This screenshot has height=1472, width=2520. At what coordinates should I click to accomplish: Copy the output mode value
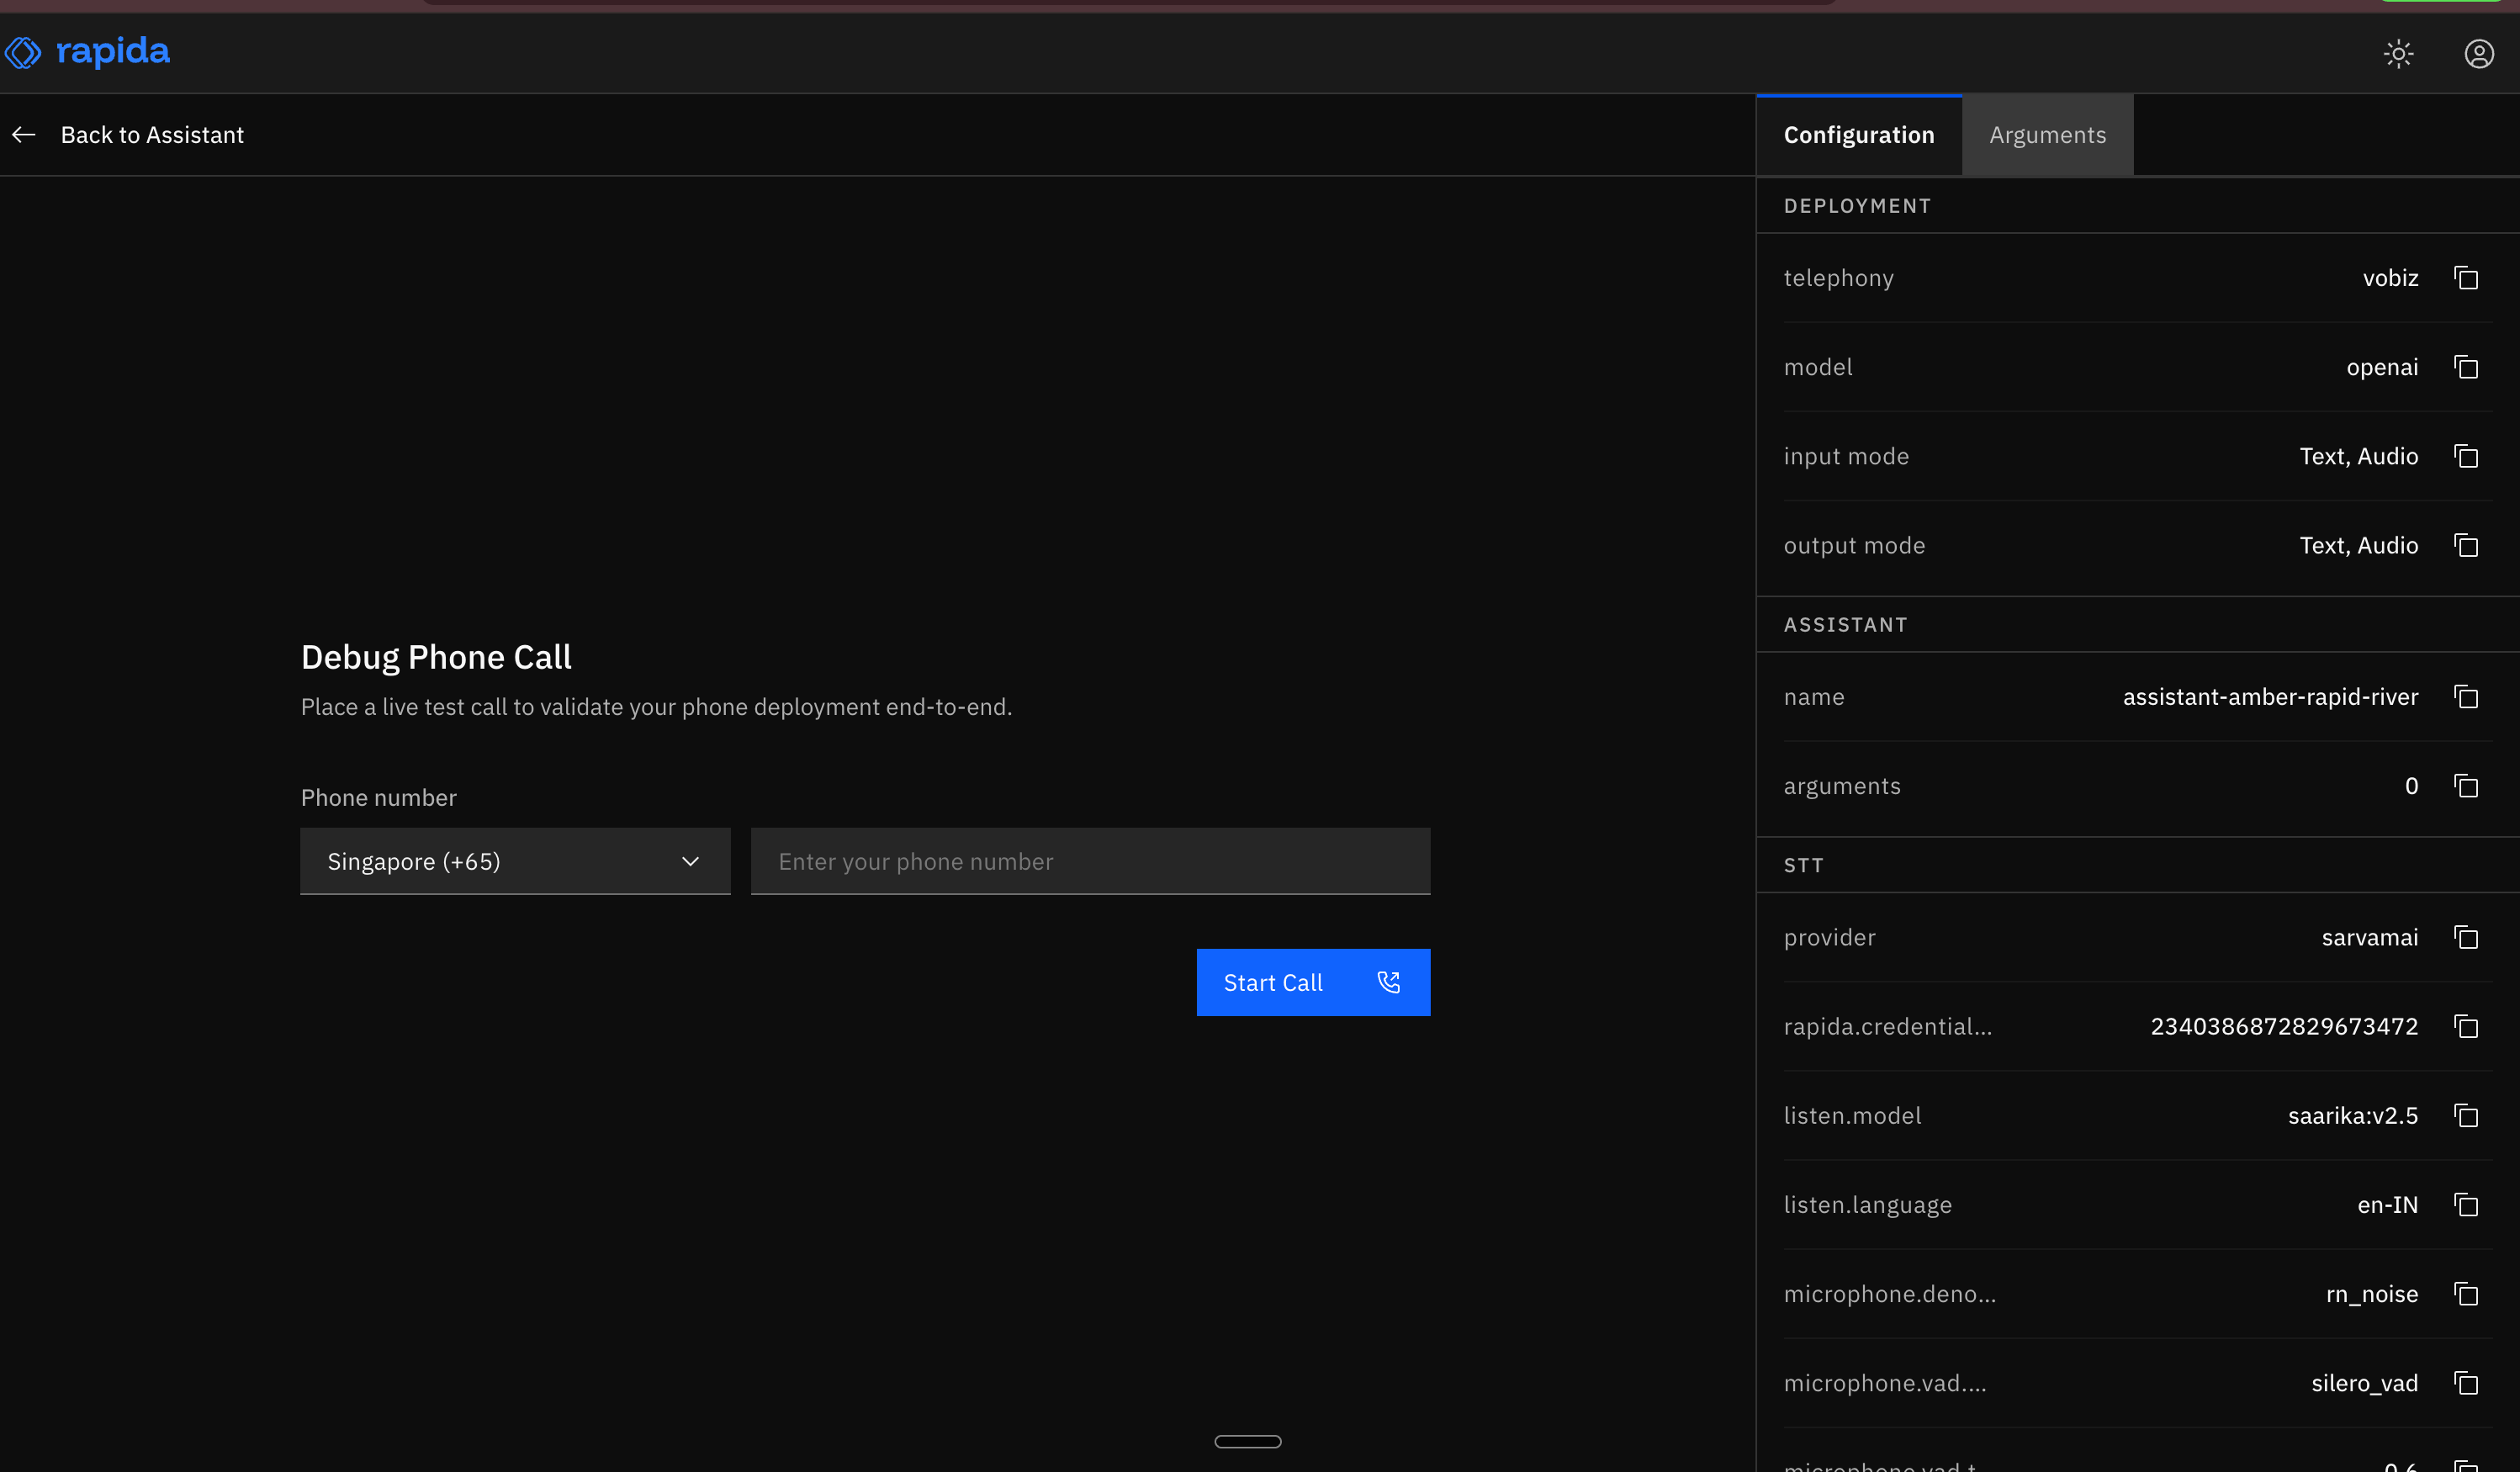coord(2466,545)
